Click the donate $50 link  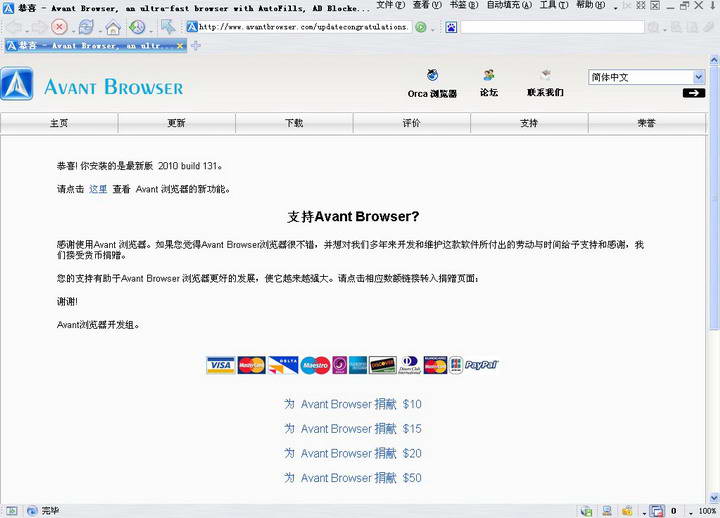click(353, 478)
